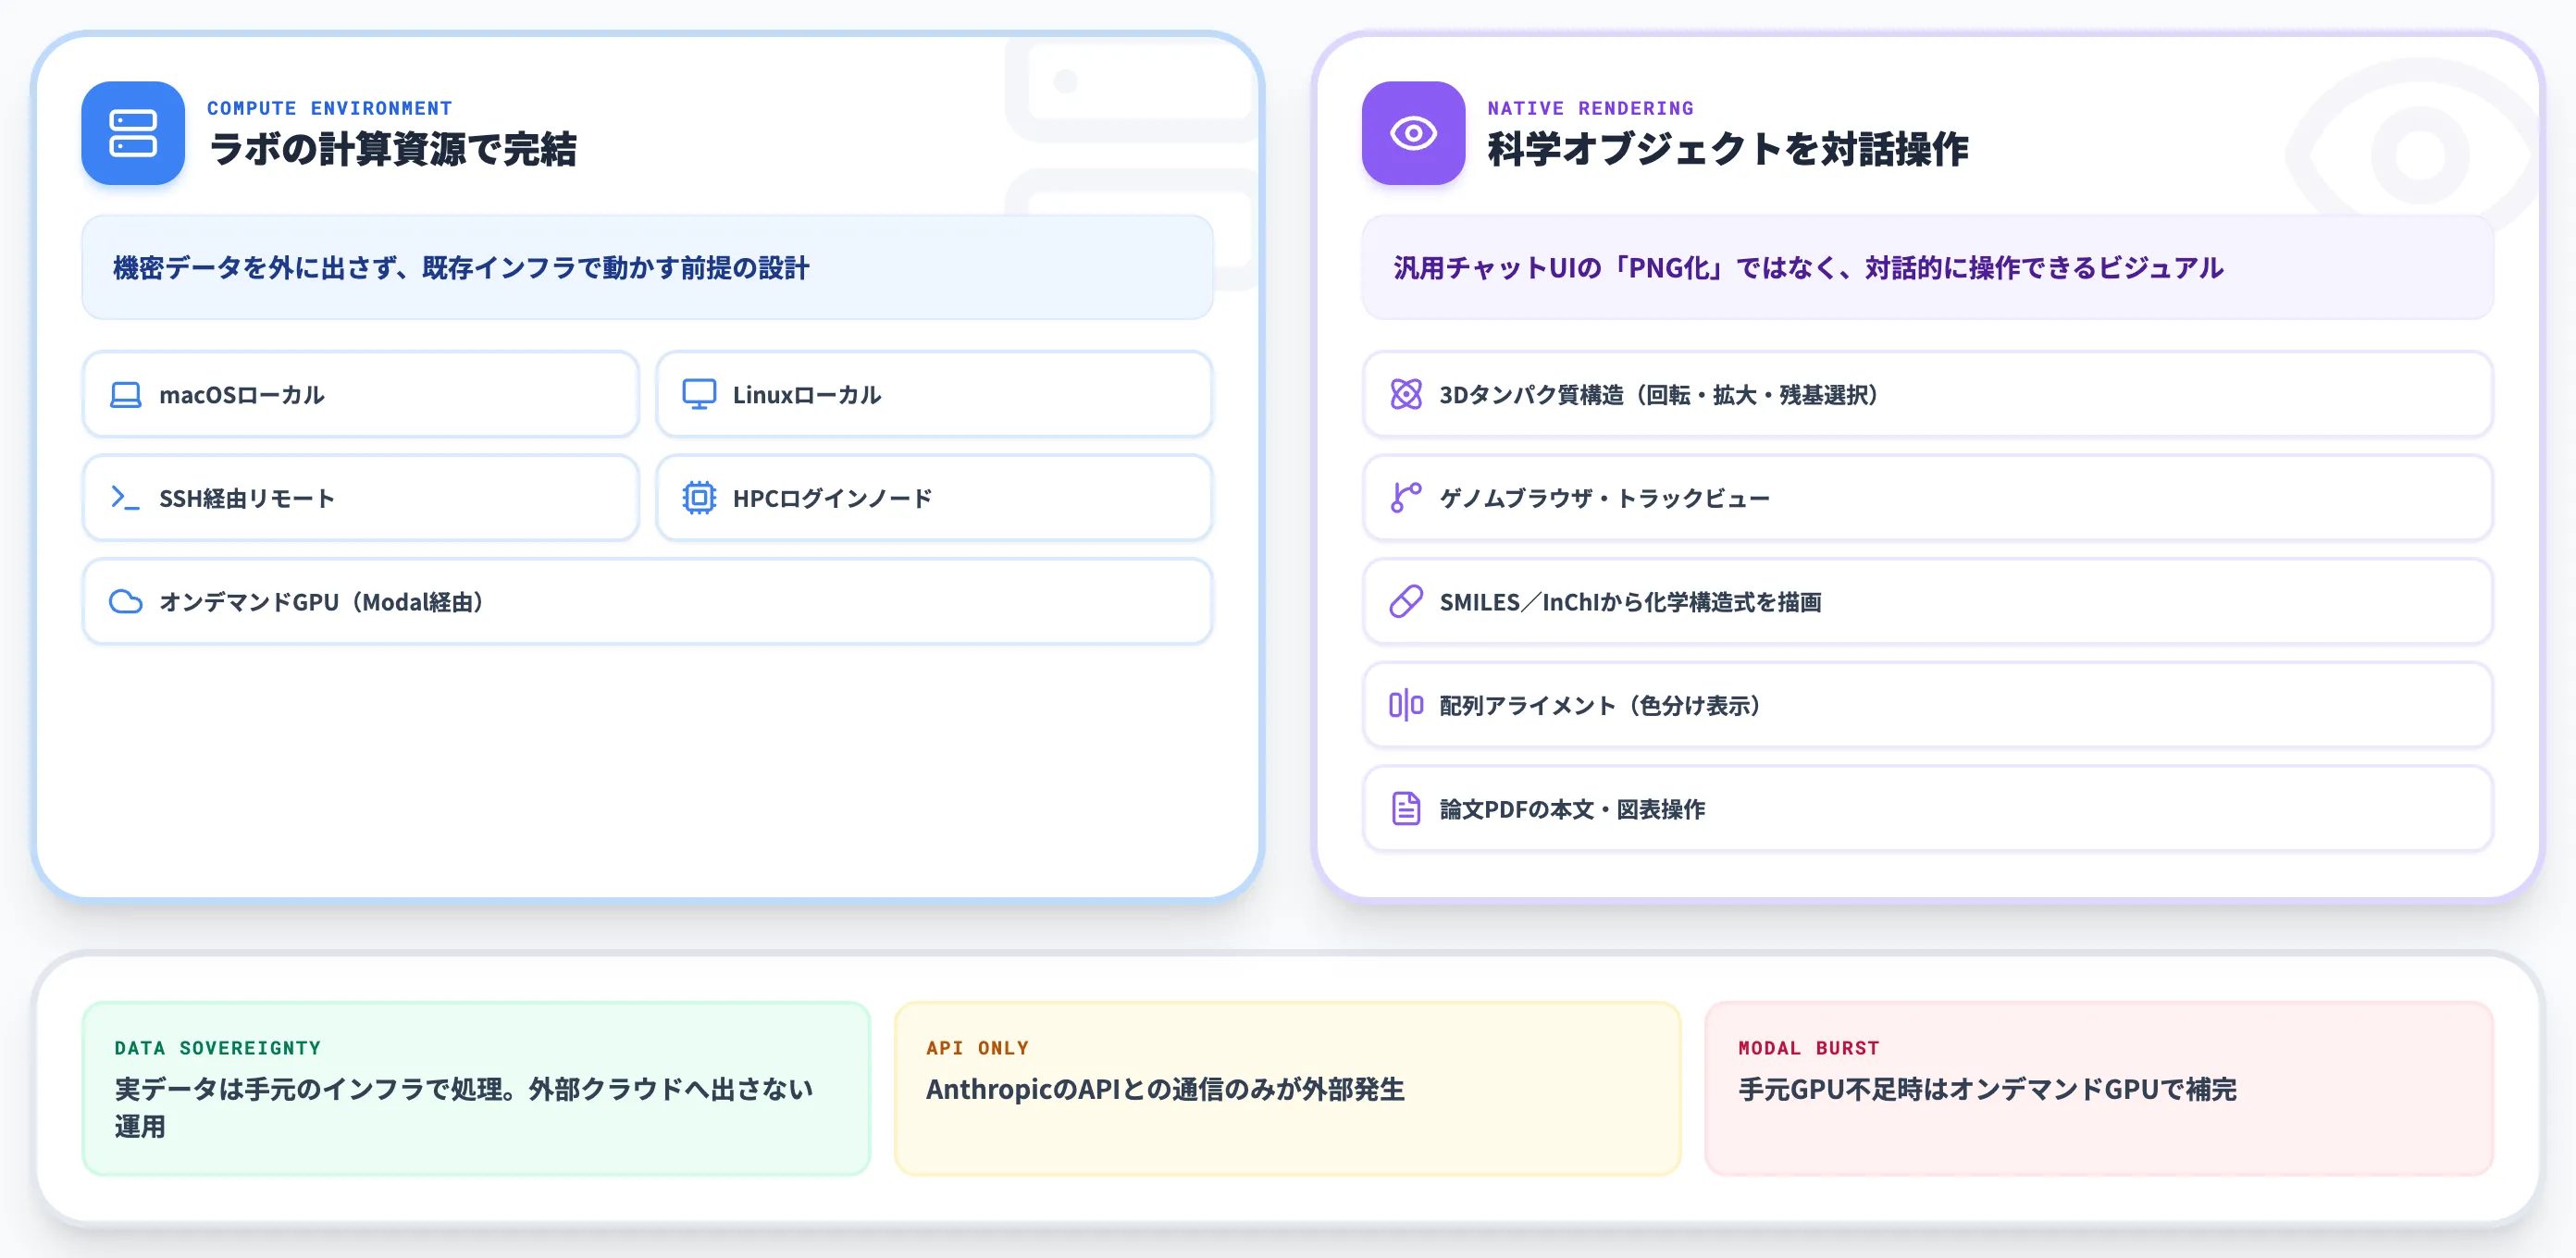Click the atom icon next to 3Dタンパク質構造
Viewport: 2576px width, 1258px height.
(x=1406, y=395)
